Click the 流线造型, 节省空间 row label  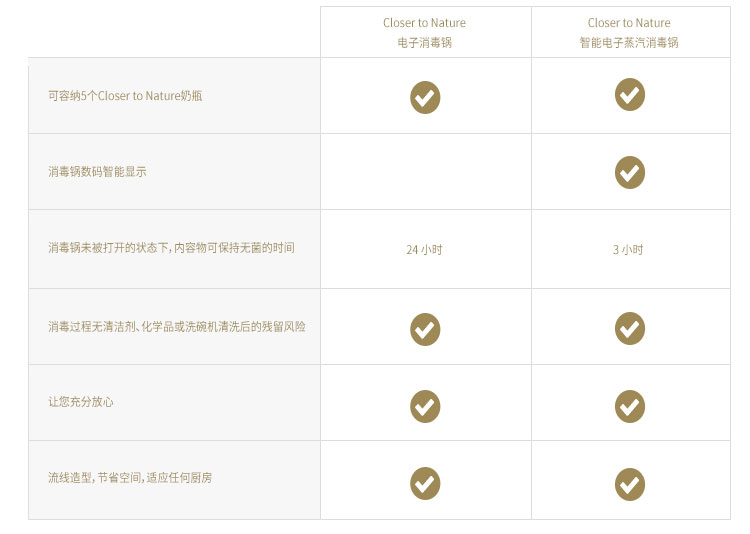point(129,478)
